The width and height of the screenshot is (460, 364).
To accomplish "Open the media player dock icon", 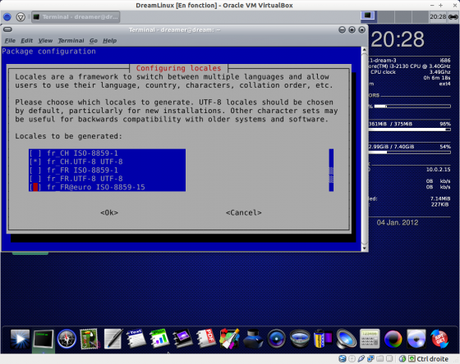I will pyautogui.click(x=20, y=339).
